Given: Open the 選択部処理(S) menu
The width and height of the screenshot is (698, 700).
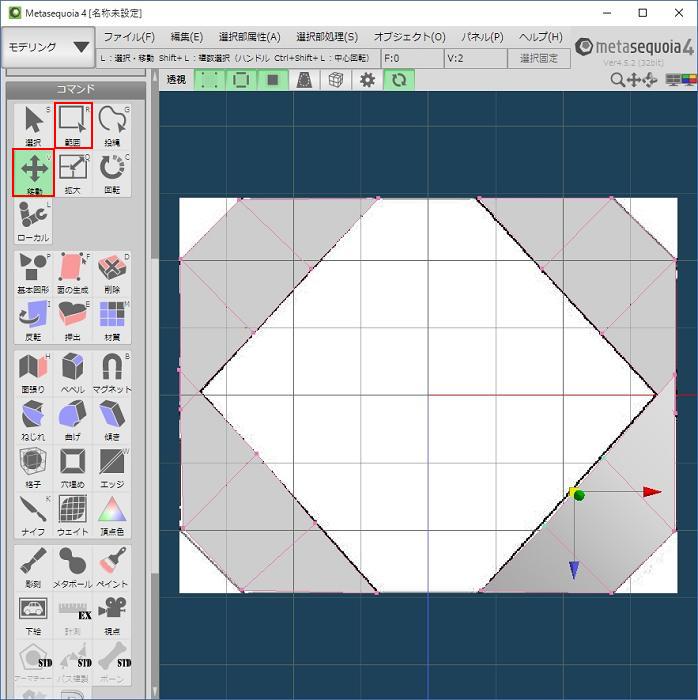Looking at the screenshot, I should (x=327, y=37).
